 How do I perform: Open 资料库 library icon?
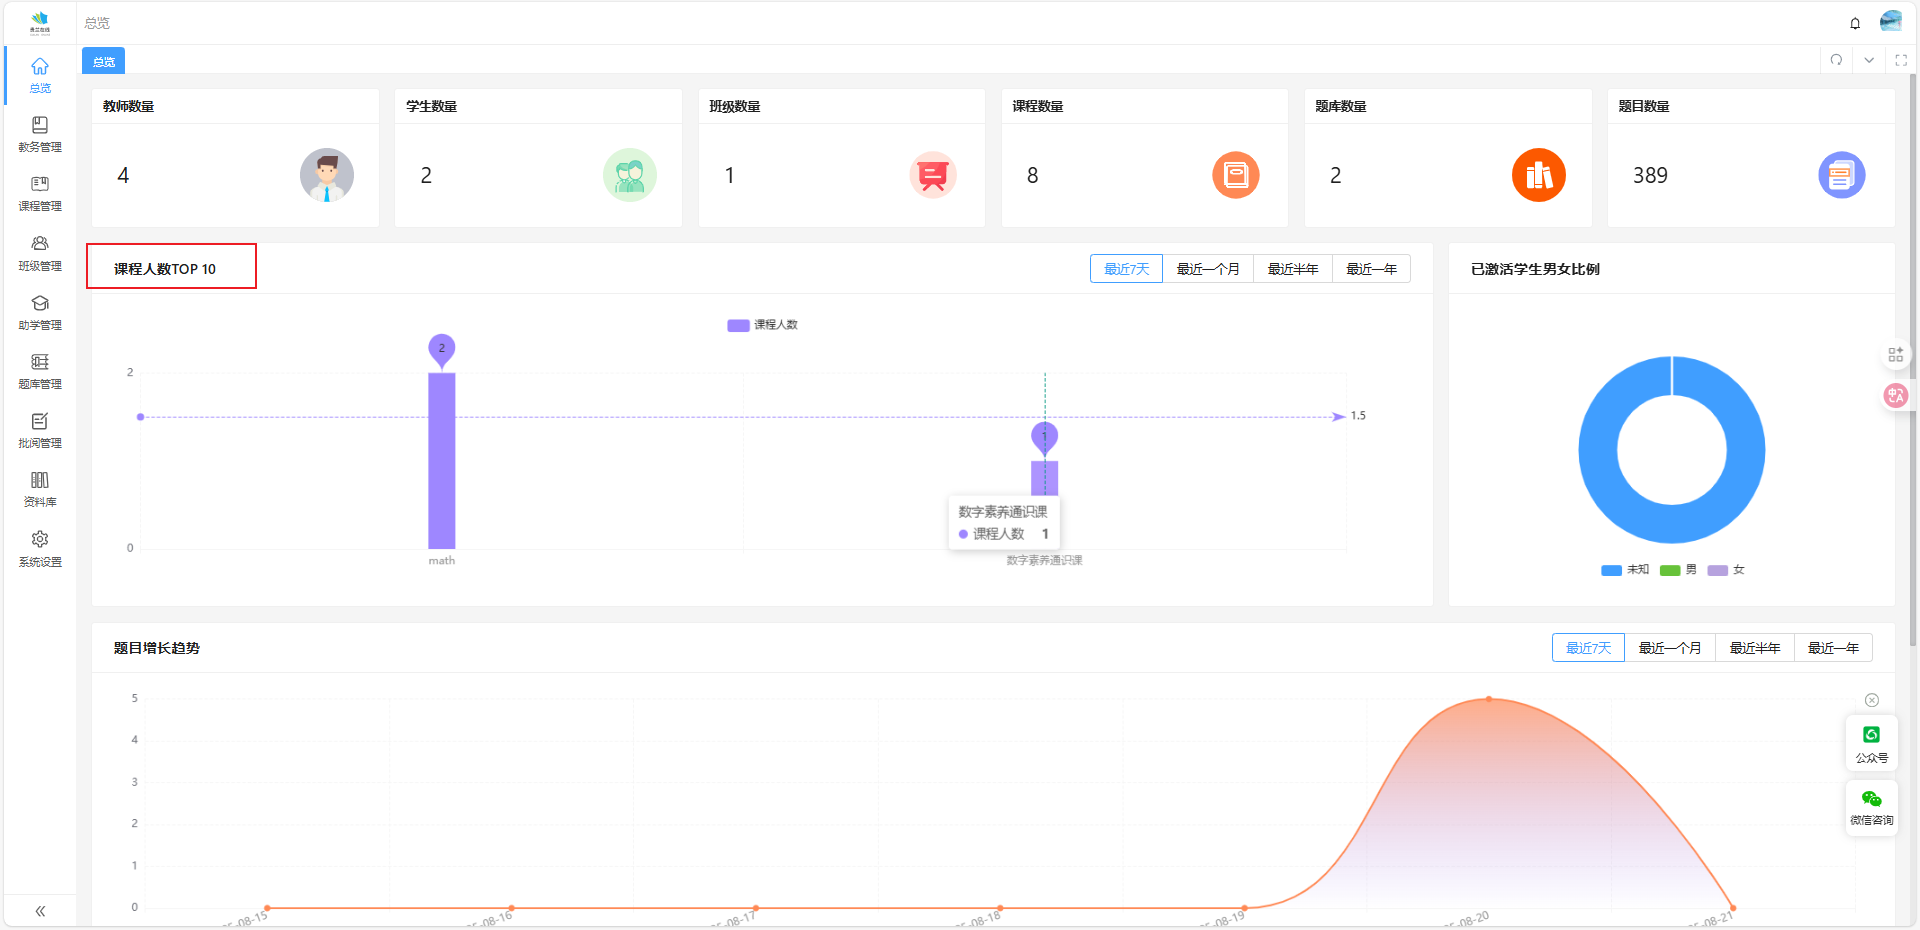[40, 489]
